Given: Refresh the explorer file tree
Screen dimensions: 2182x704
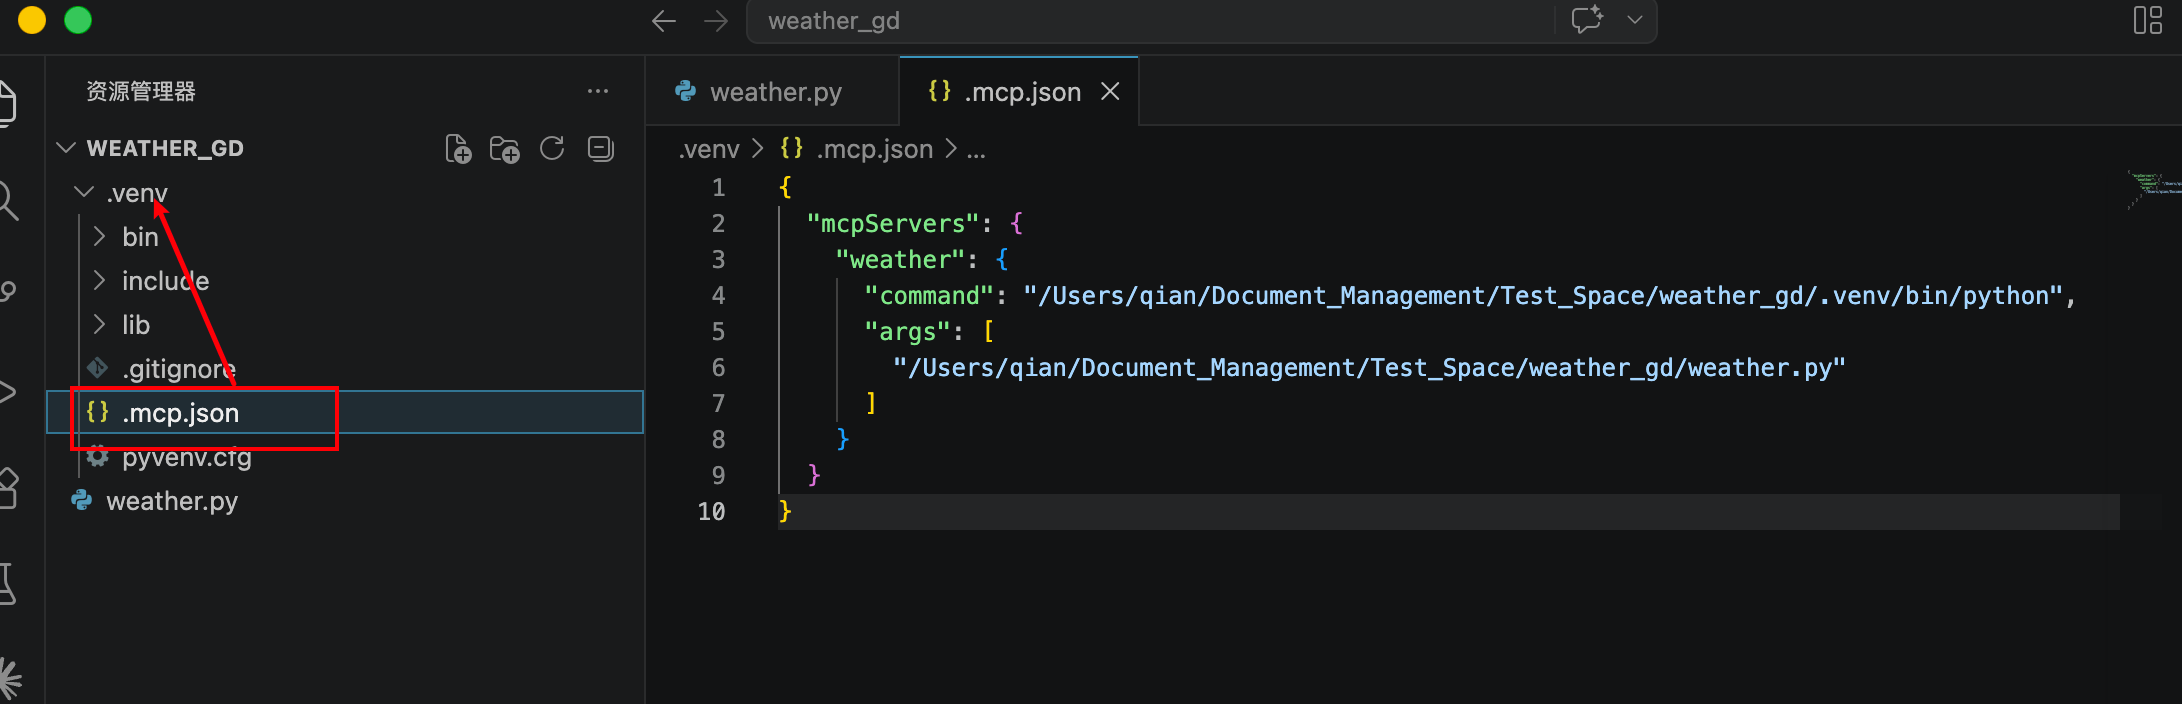Looking at the screenshot, I should pyautogui.click(x=552, y=149).
